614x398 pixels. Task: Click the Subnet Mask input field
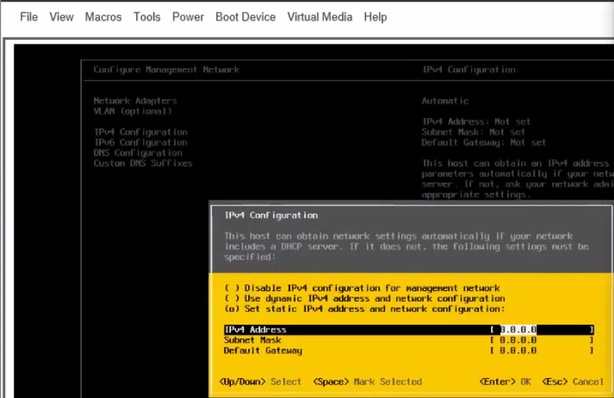point(542,340)
